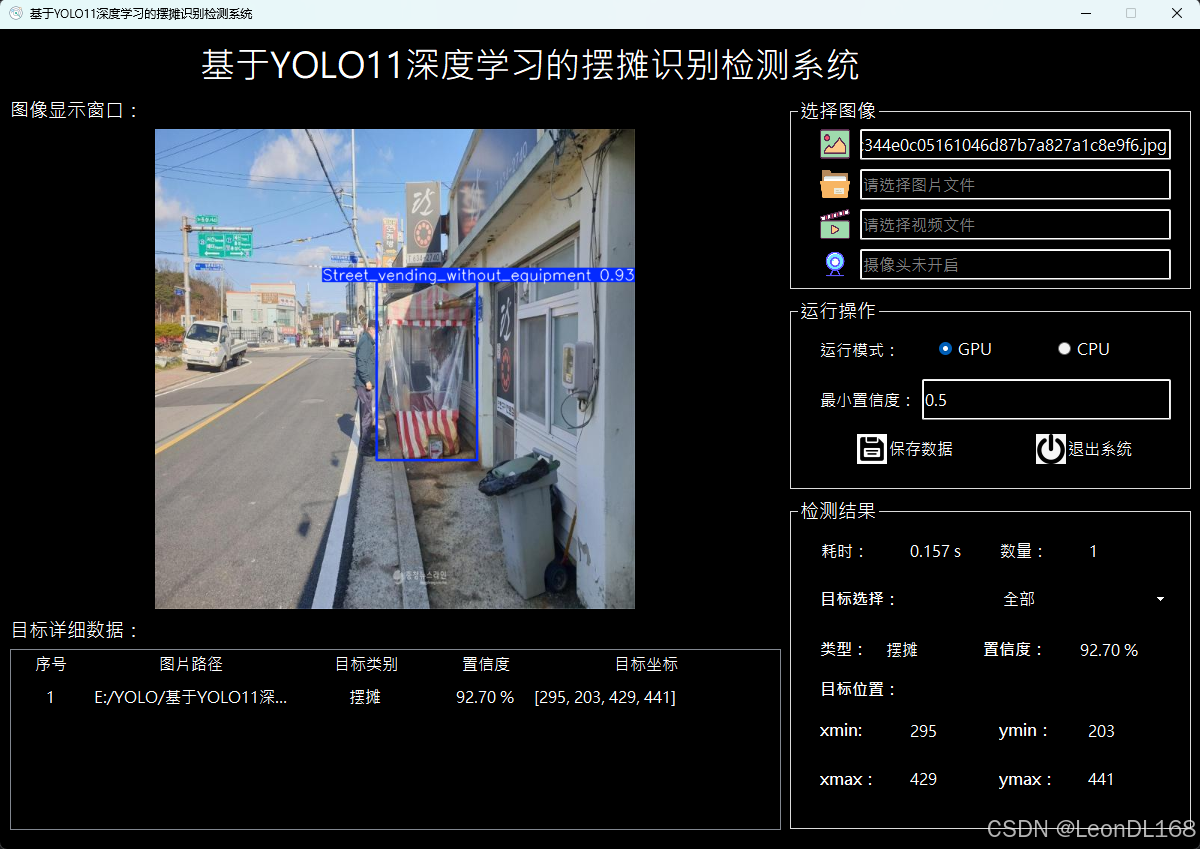
Task: Click the 图像显示窗口 label
Action: pos(75,110)
